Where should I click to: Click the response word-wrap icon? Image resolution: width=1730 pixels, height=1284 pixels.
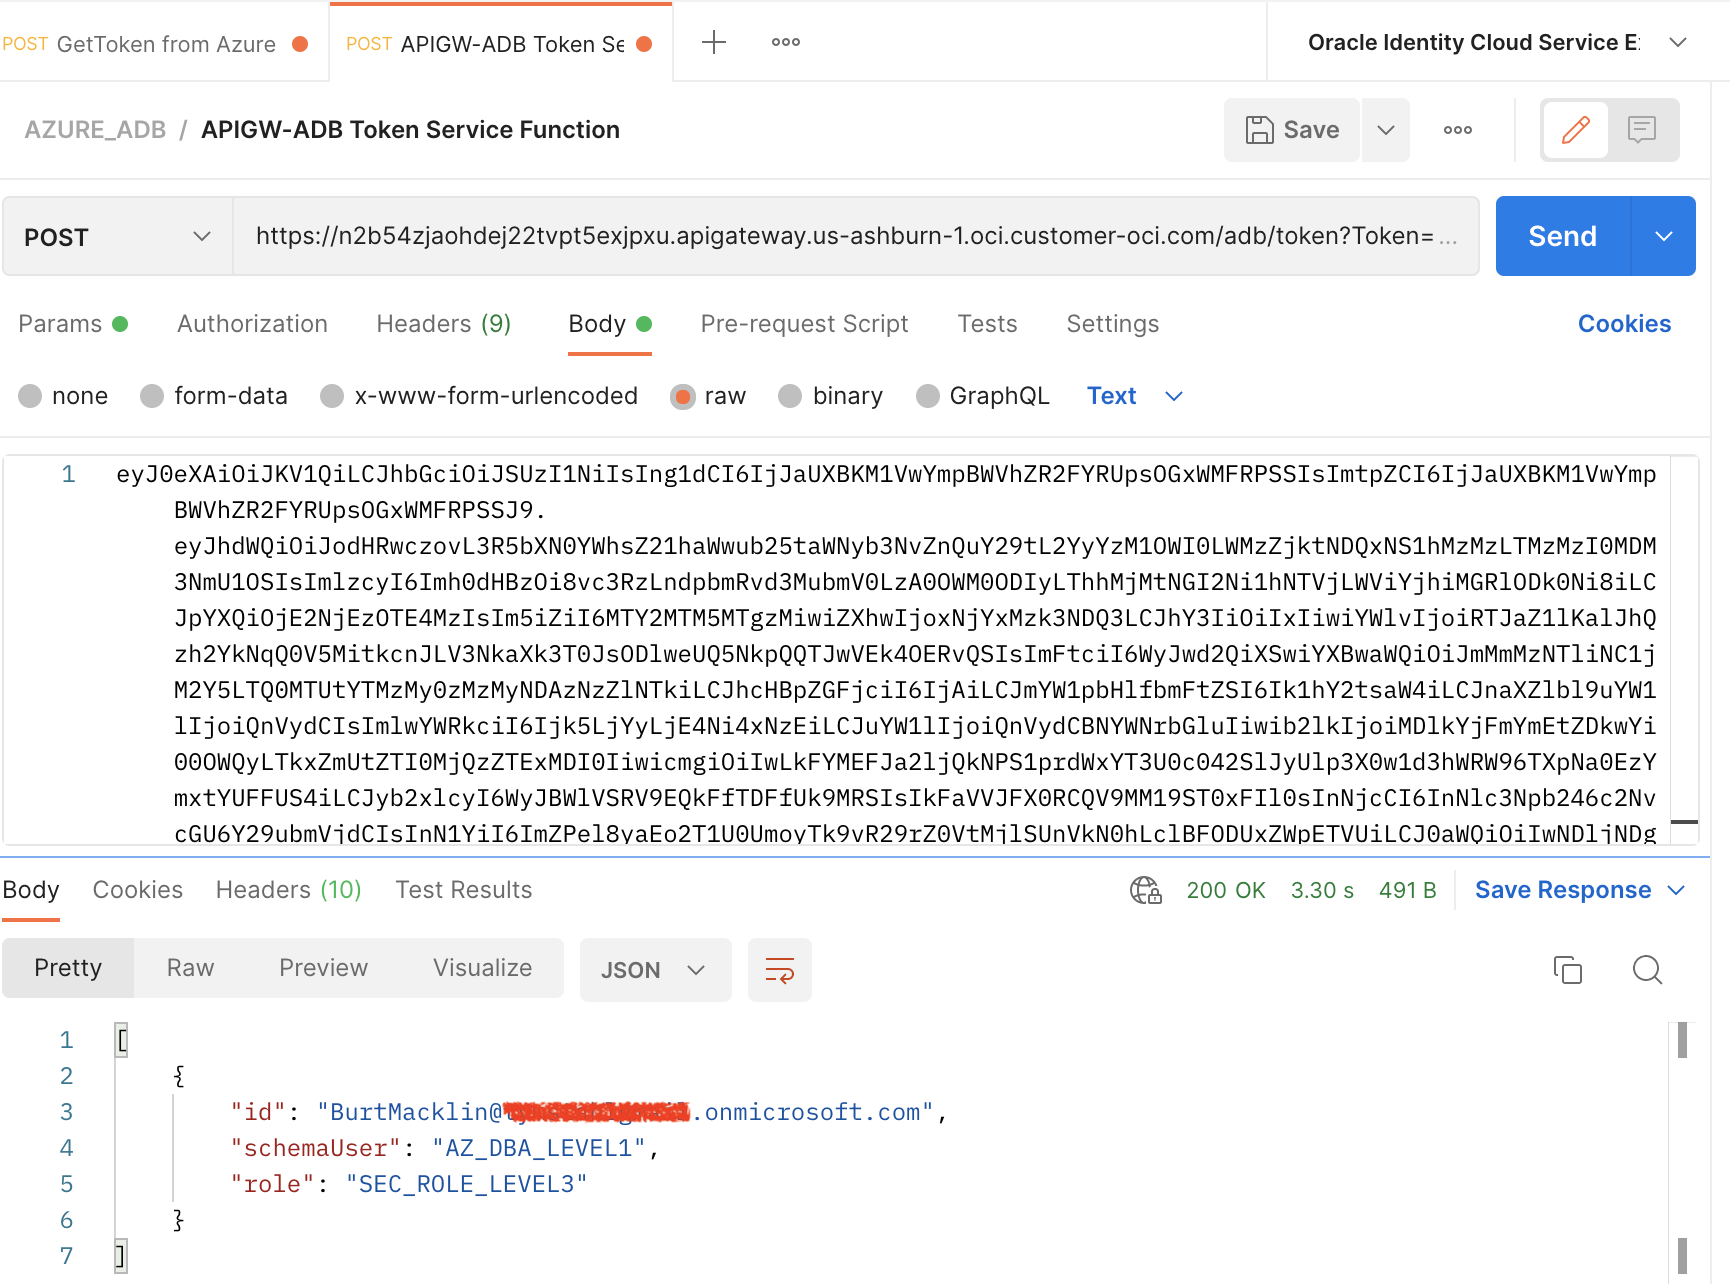pyautogui.click(x=780, y=970)
